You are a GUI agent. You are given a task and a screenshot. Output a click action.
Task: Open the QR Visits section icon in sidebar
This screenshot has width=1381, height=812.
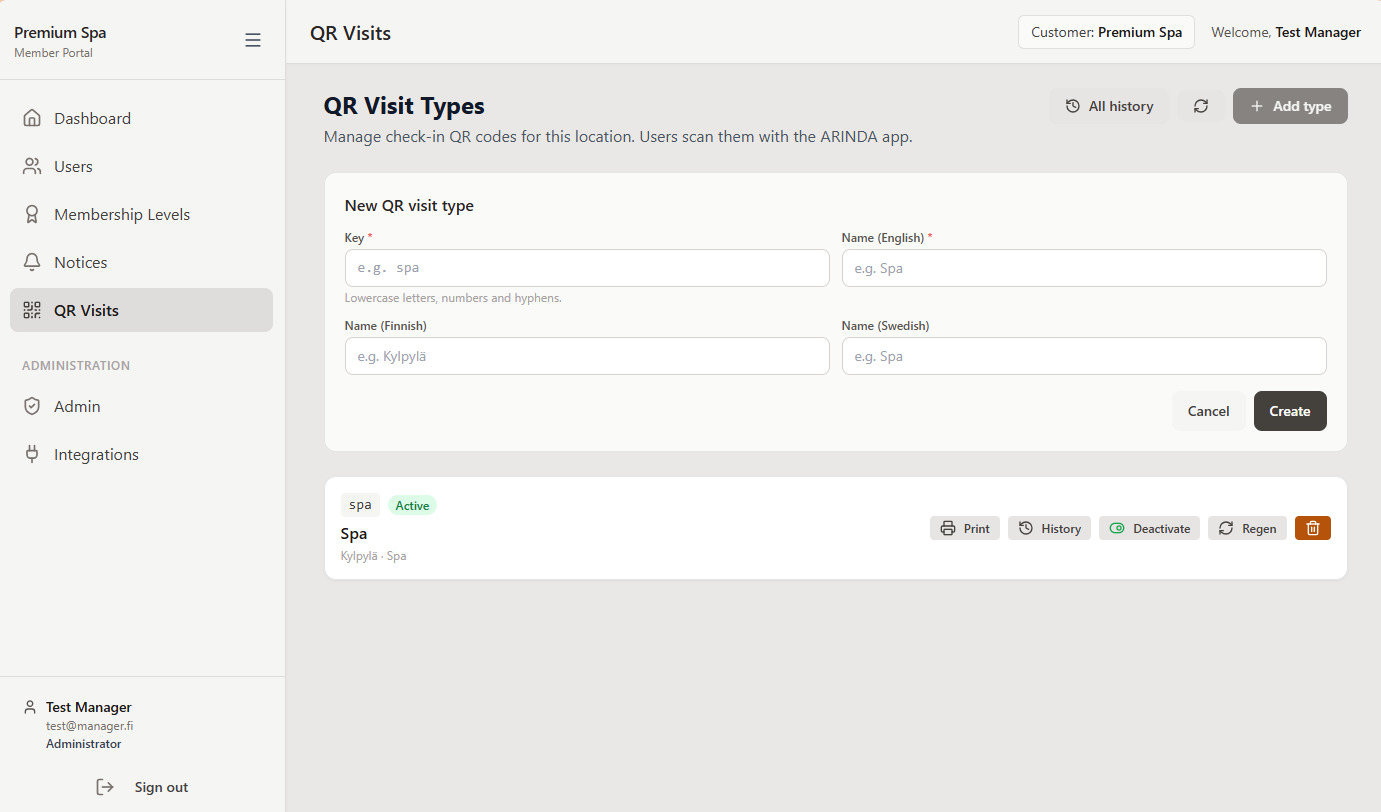[33, 310]
